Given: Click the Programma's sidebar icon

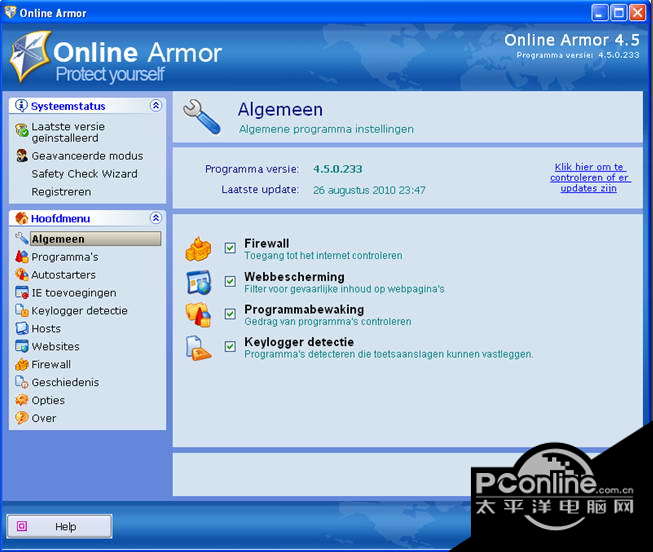Looking at the screenshot, I should pyautogui.click(x=22, y=257).
